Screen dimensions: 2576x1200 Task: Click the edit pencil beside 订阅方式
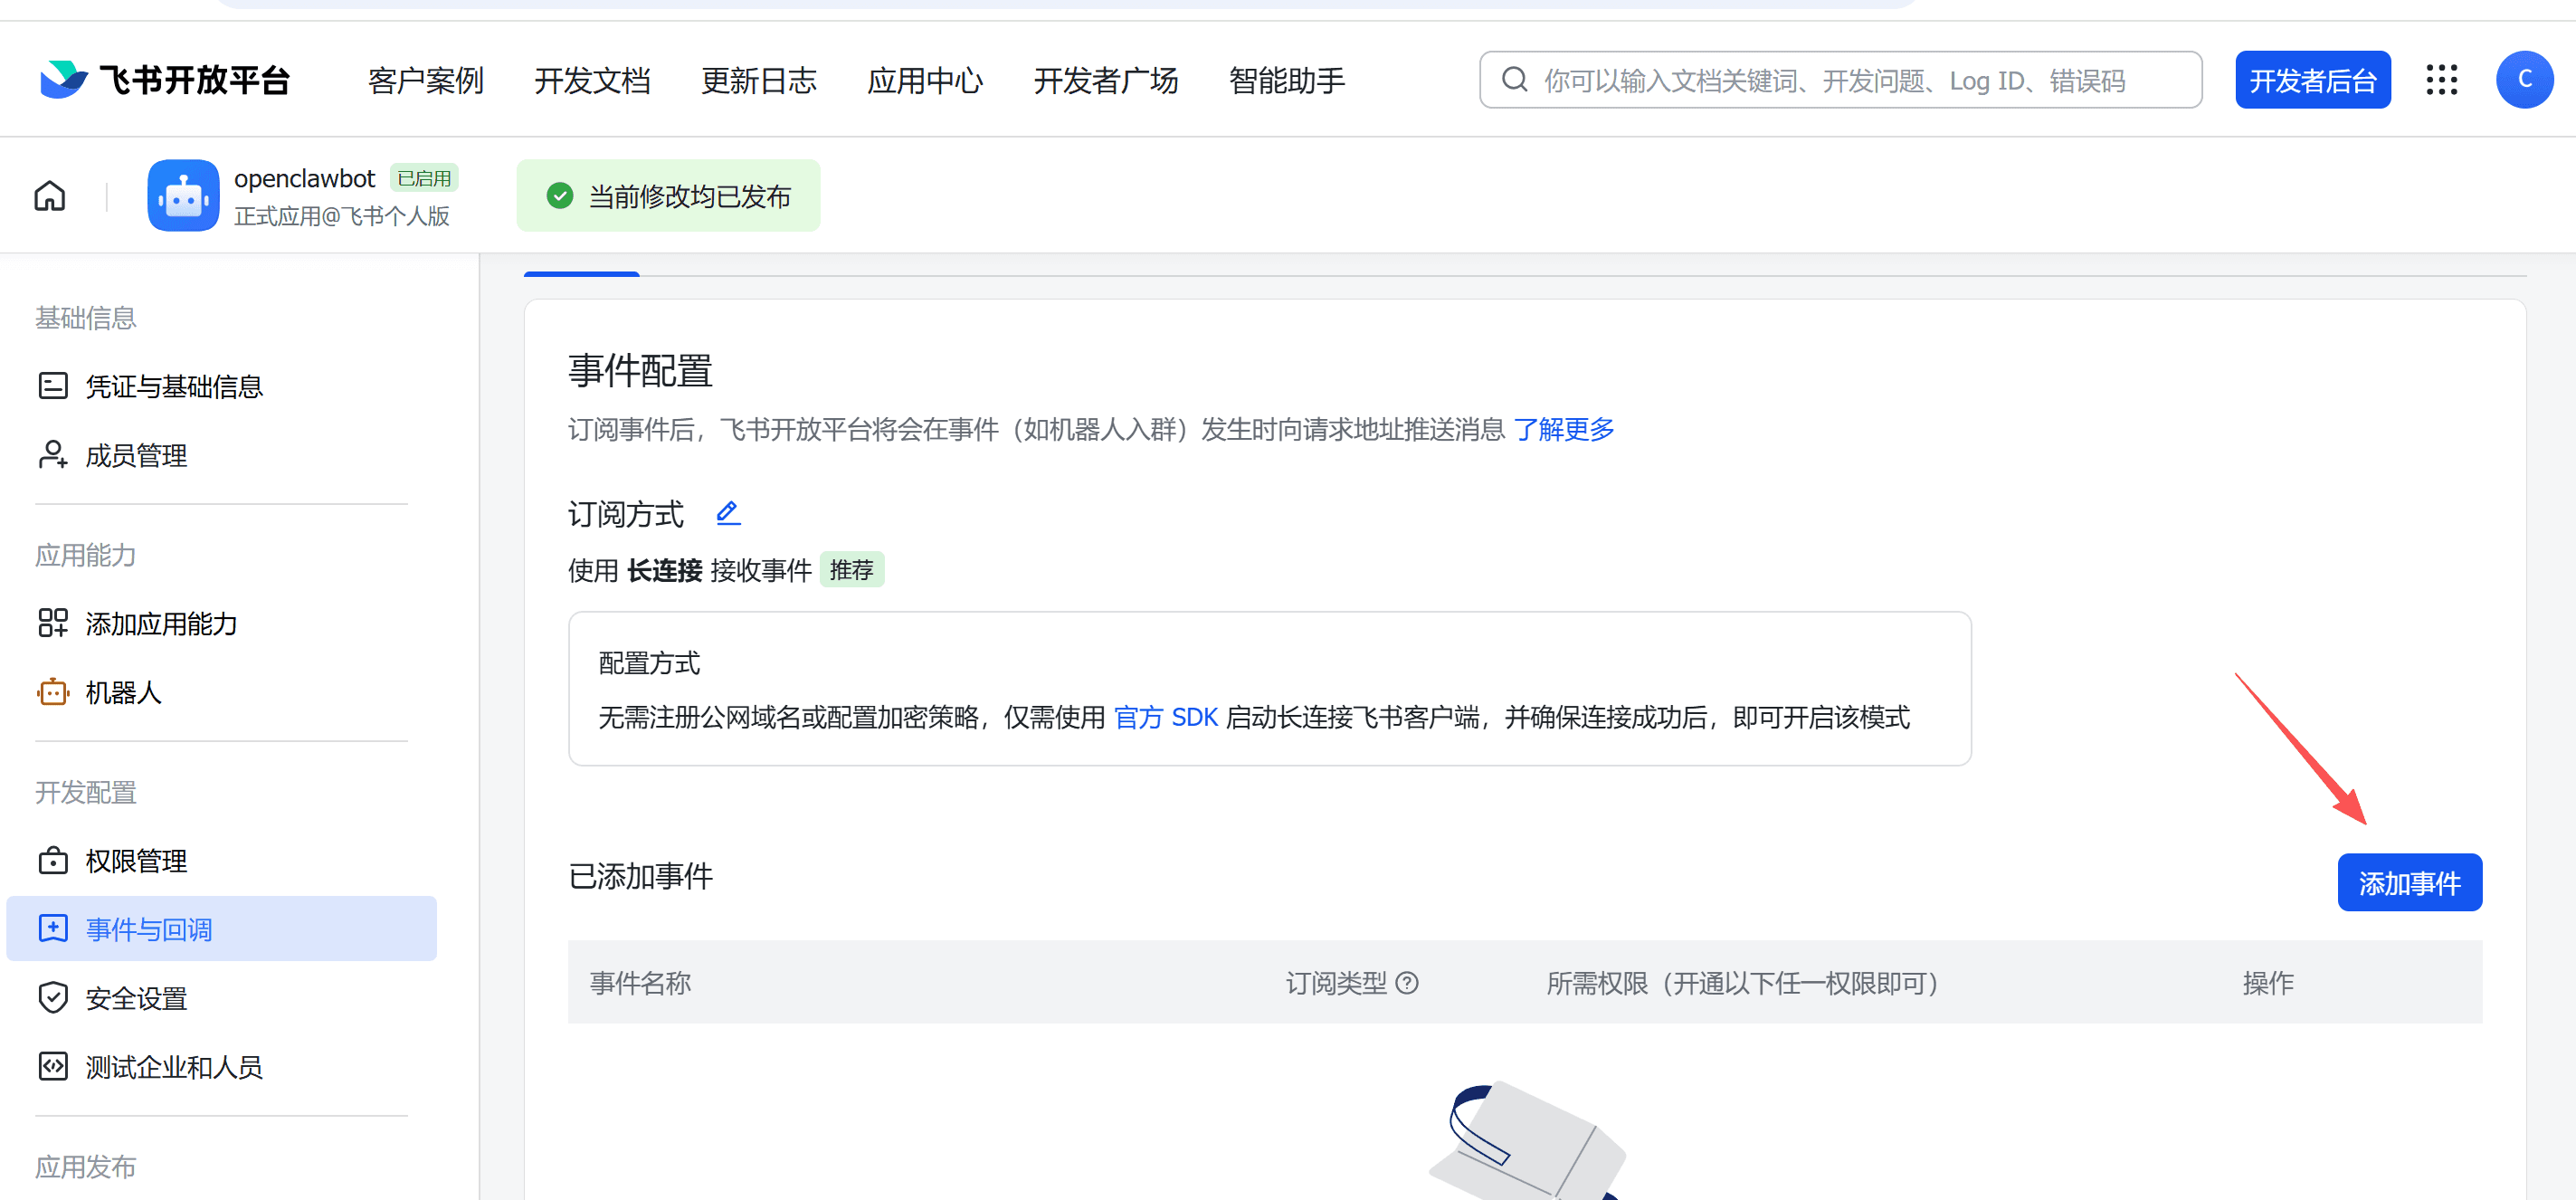click(x=728, y=513)
